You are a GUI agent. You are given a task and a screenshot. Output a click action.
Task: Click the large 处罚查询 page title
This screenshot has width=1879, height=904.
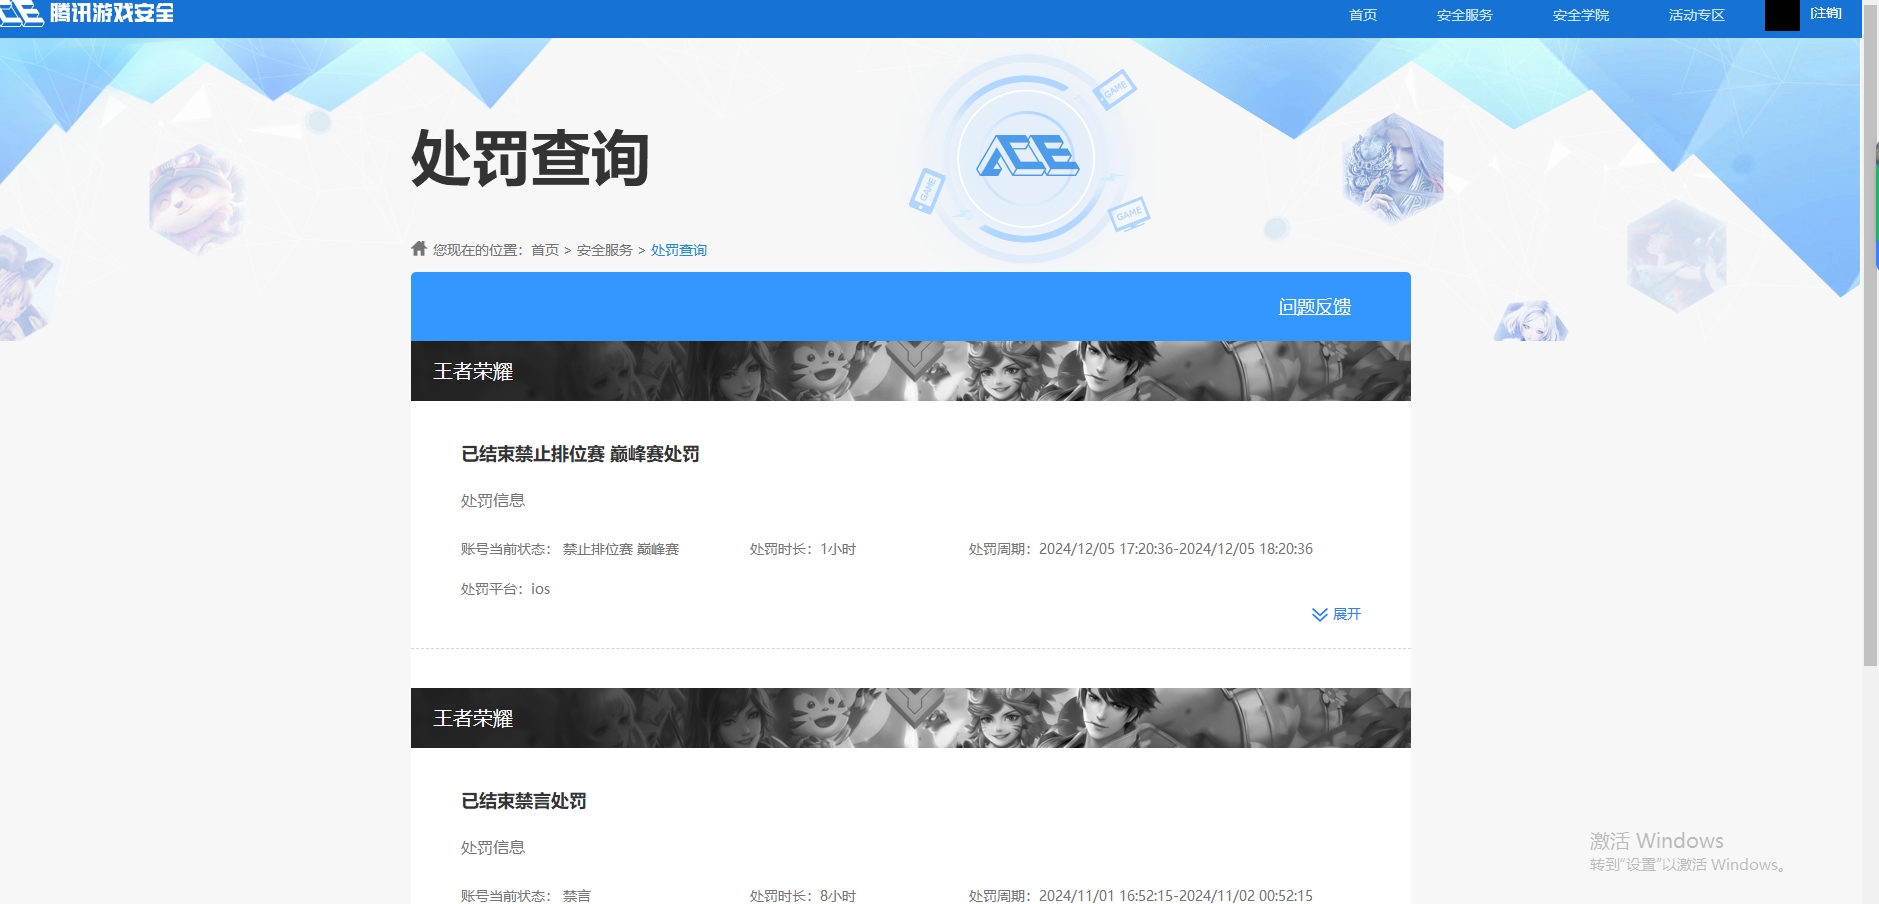[530, 158]
